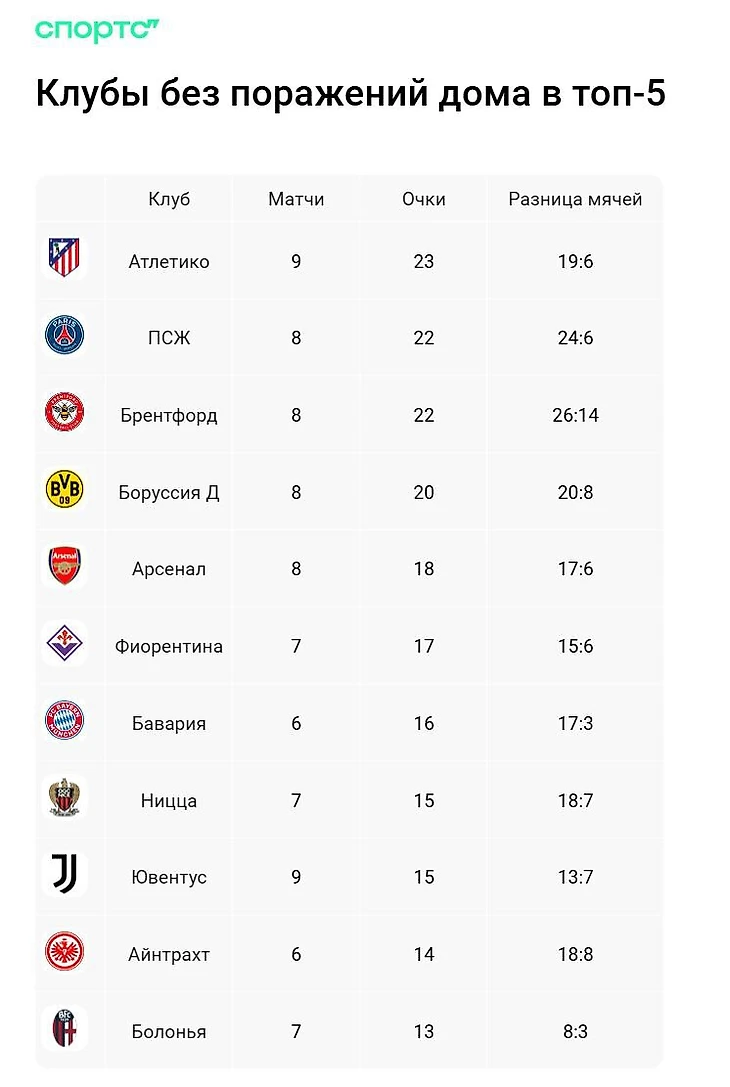Click the 'Очки' column header
The image size is (730, 1087).
424,199
